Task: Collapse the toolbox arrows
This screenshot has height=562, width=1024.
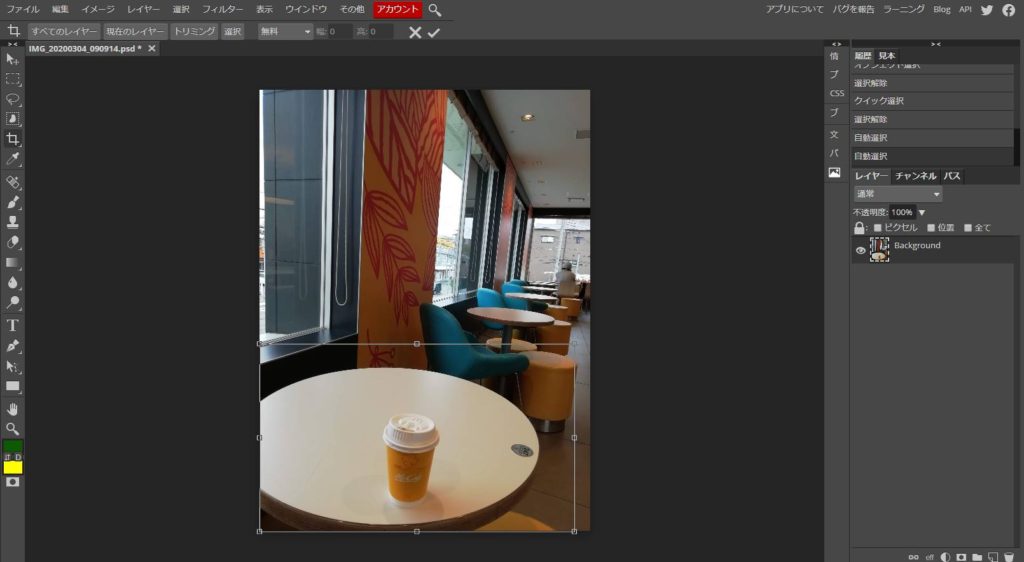Action: pos(12,44)
